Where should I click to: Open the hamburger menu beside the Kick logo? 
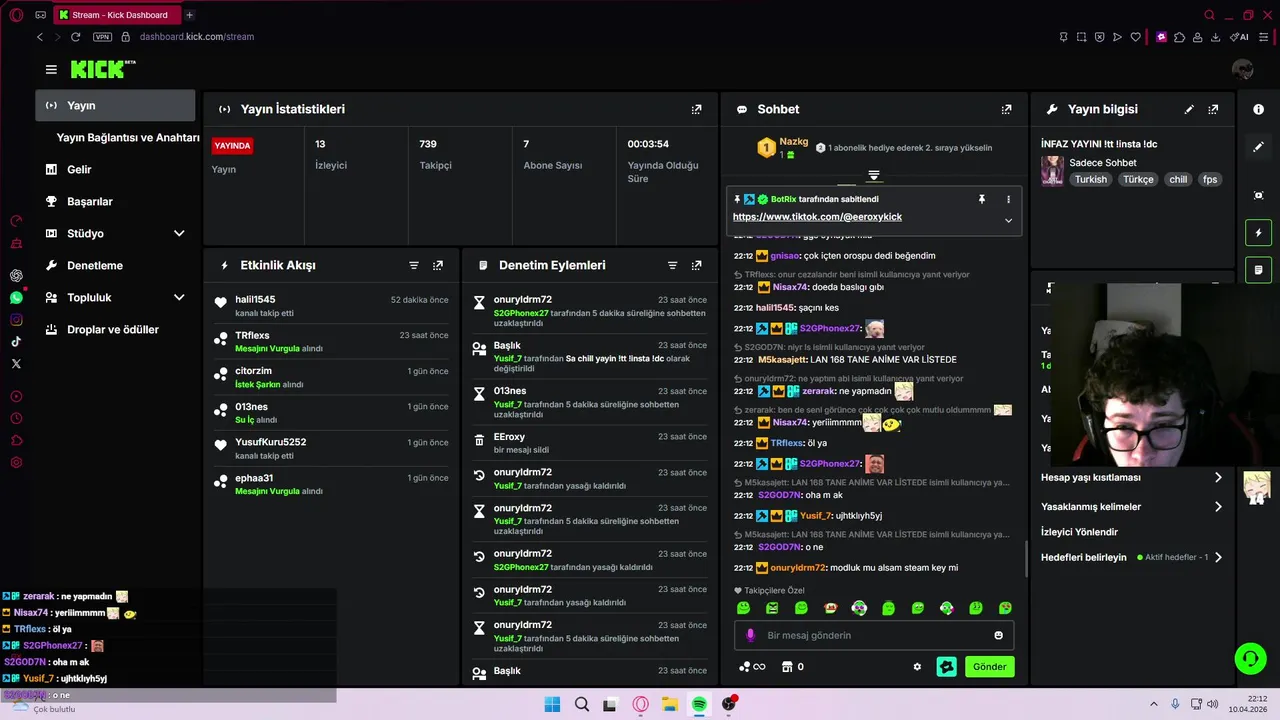point(51,69)
